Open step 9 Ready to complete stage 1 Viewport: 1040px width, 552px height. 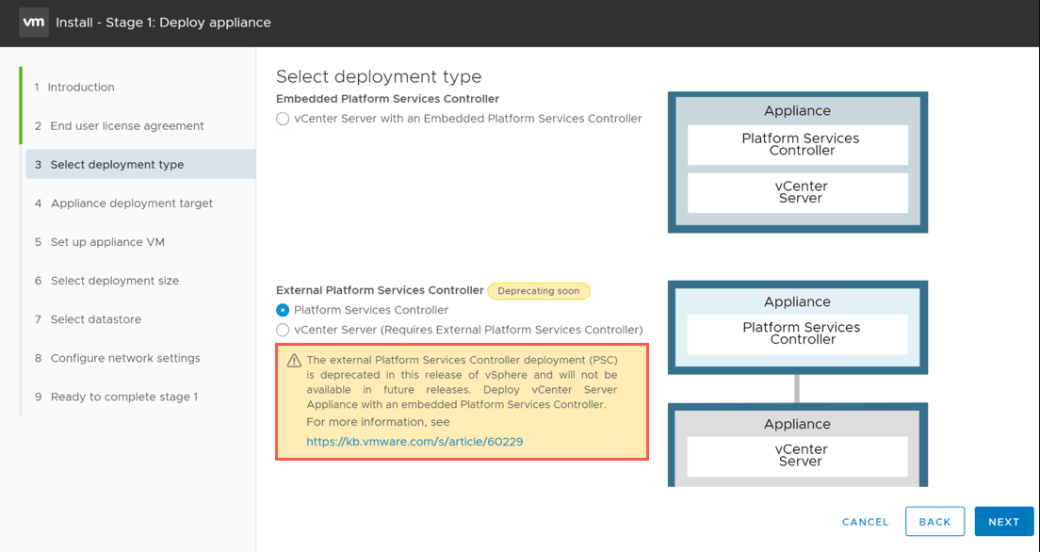[124, 397]
